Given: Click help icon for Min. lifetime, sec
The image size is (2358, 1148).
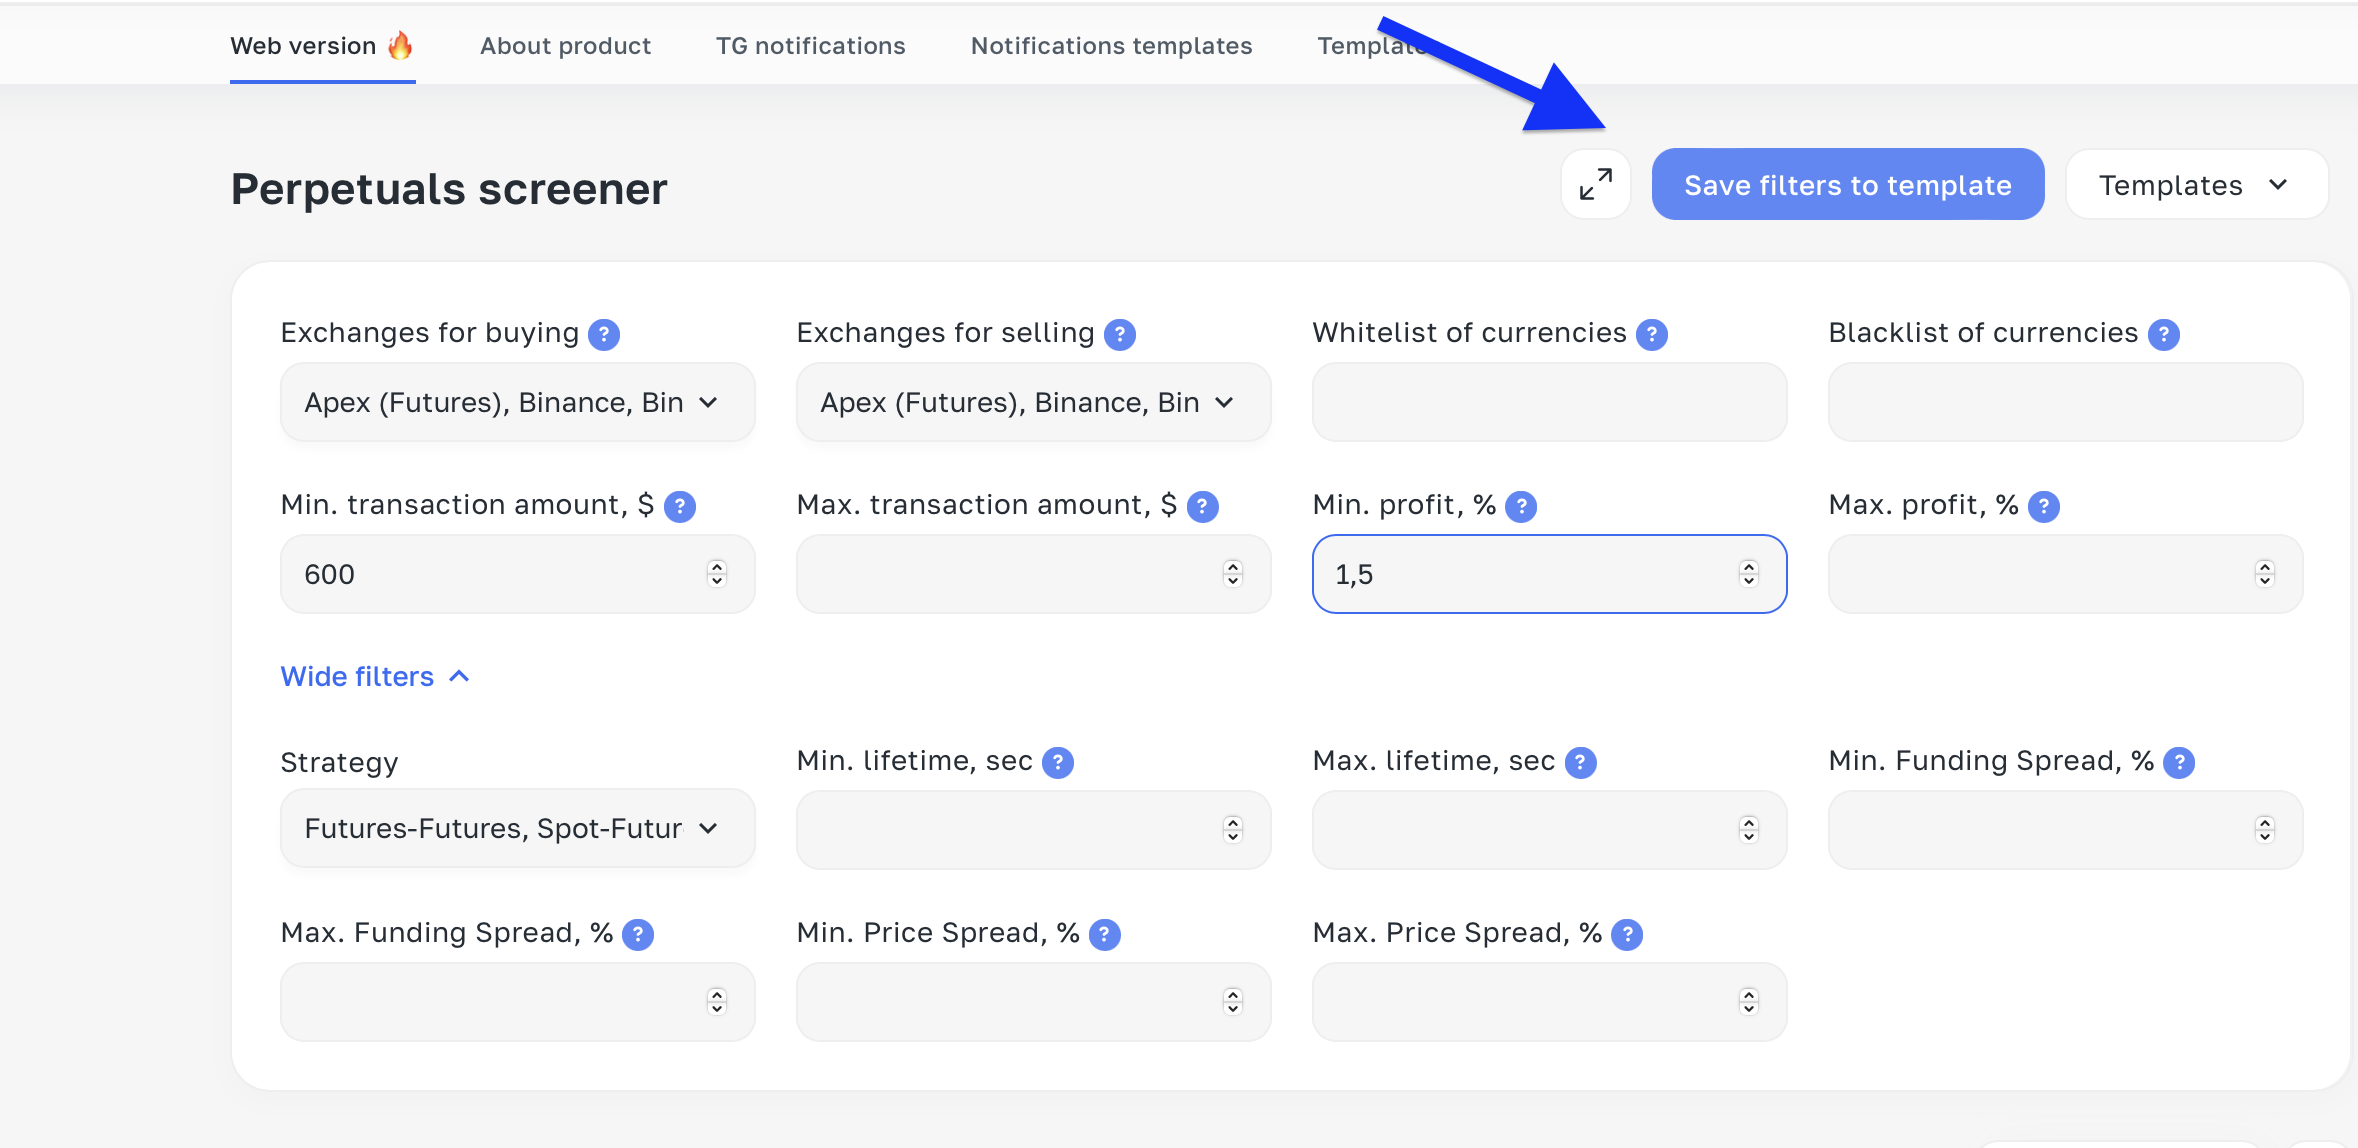Looking at the screenshot, I should (x=1057, y=762).
